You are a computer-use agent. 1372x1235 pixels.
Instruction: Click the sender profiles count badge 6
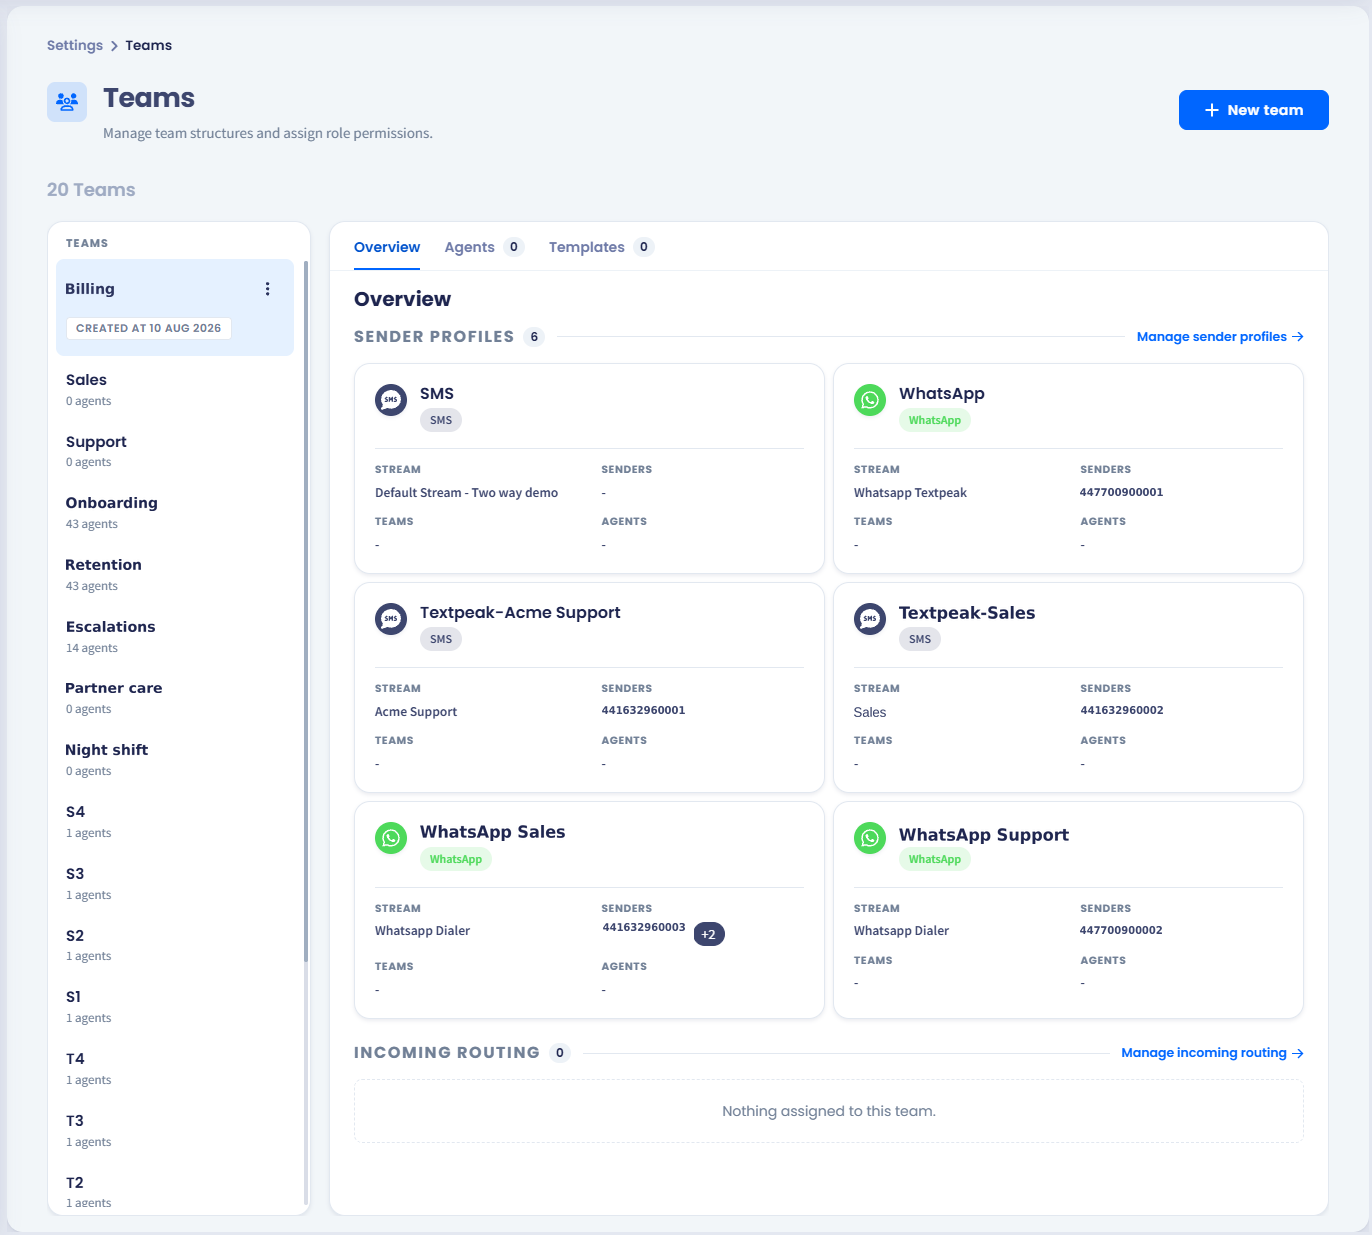click(x=535, y=337)
